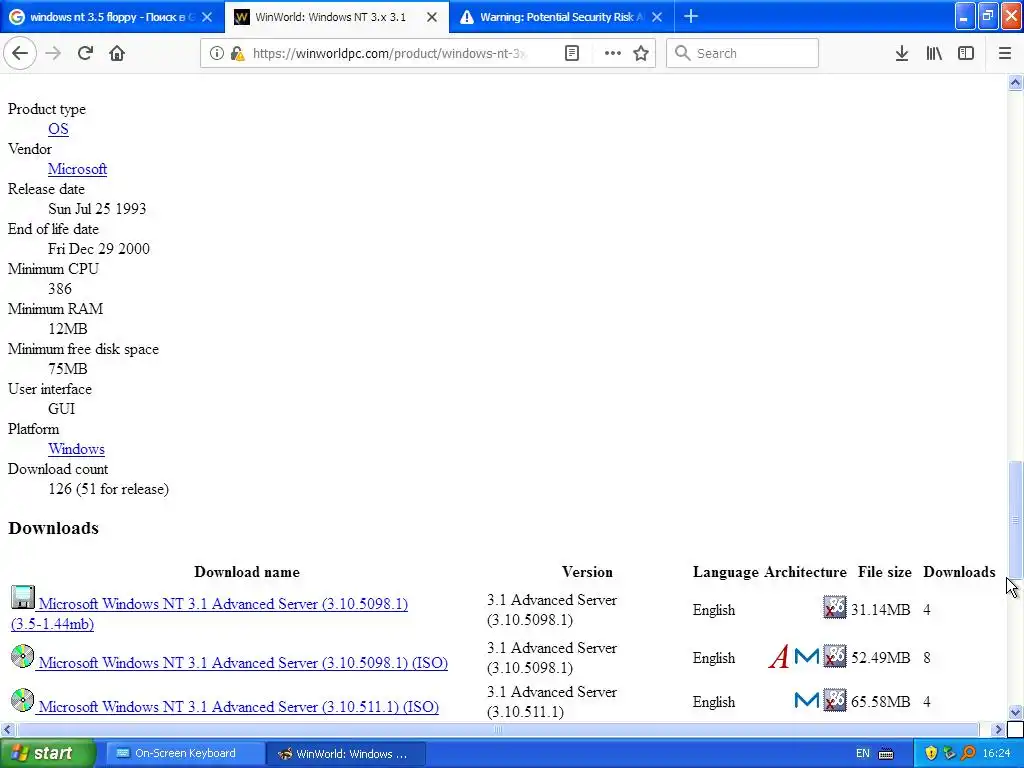
Task: Click CD icon for 3.10.511.1 ISO download
Action: point(23,700)
